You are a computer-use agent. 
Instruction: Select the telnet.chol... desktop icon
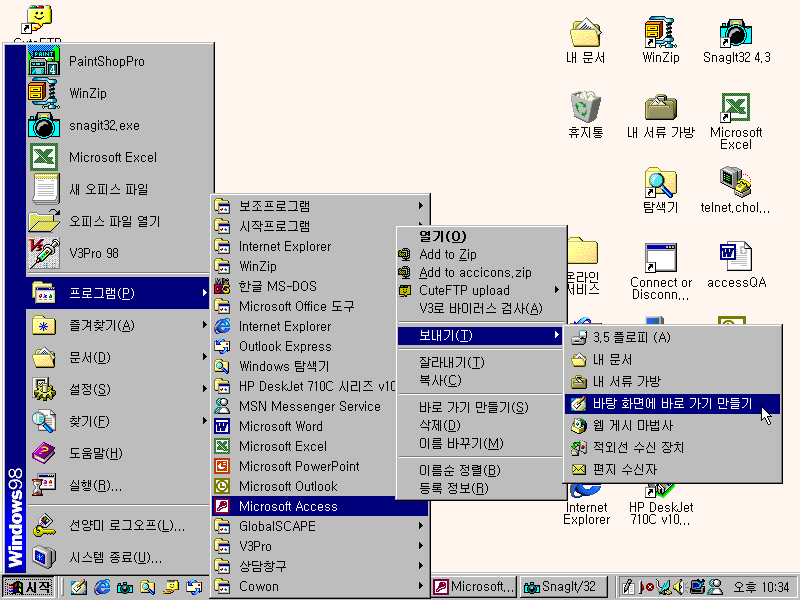click(735, 190)
